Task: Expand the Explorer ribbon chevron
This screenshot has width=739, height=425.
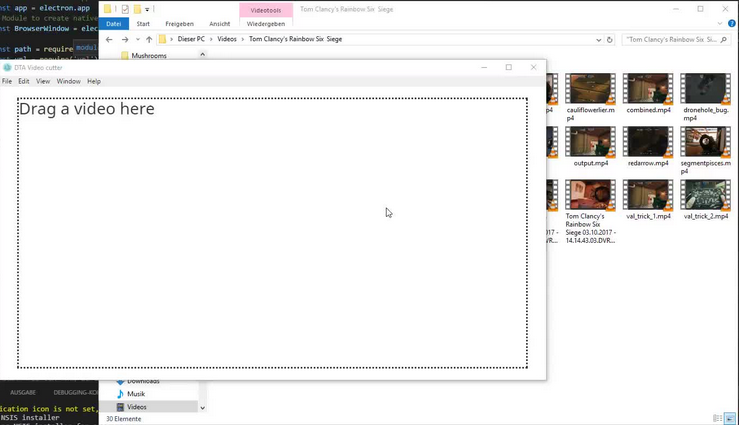Action: [x=720, y=24]
